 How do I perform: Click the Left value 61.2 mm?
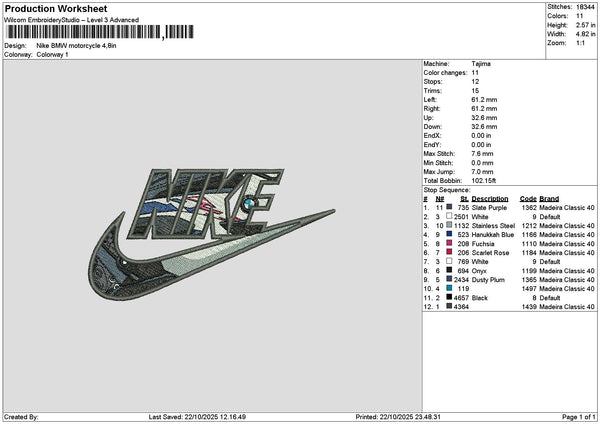pyautogui.click(x=484, y=99)
